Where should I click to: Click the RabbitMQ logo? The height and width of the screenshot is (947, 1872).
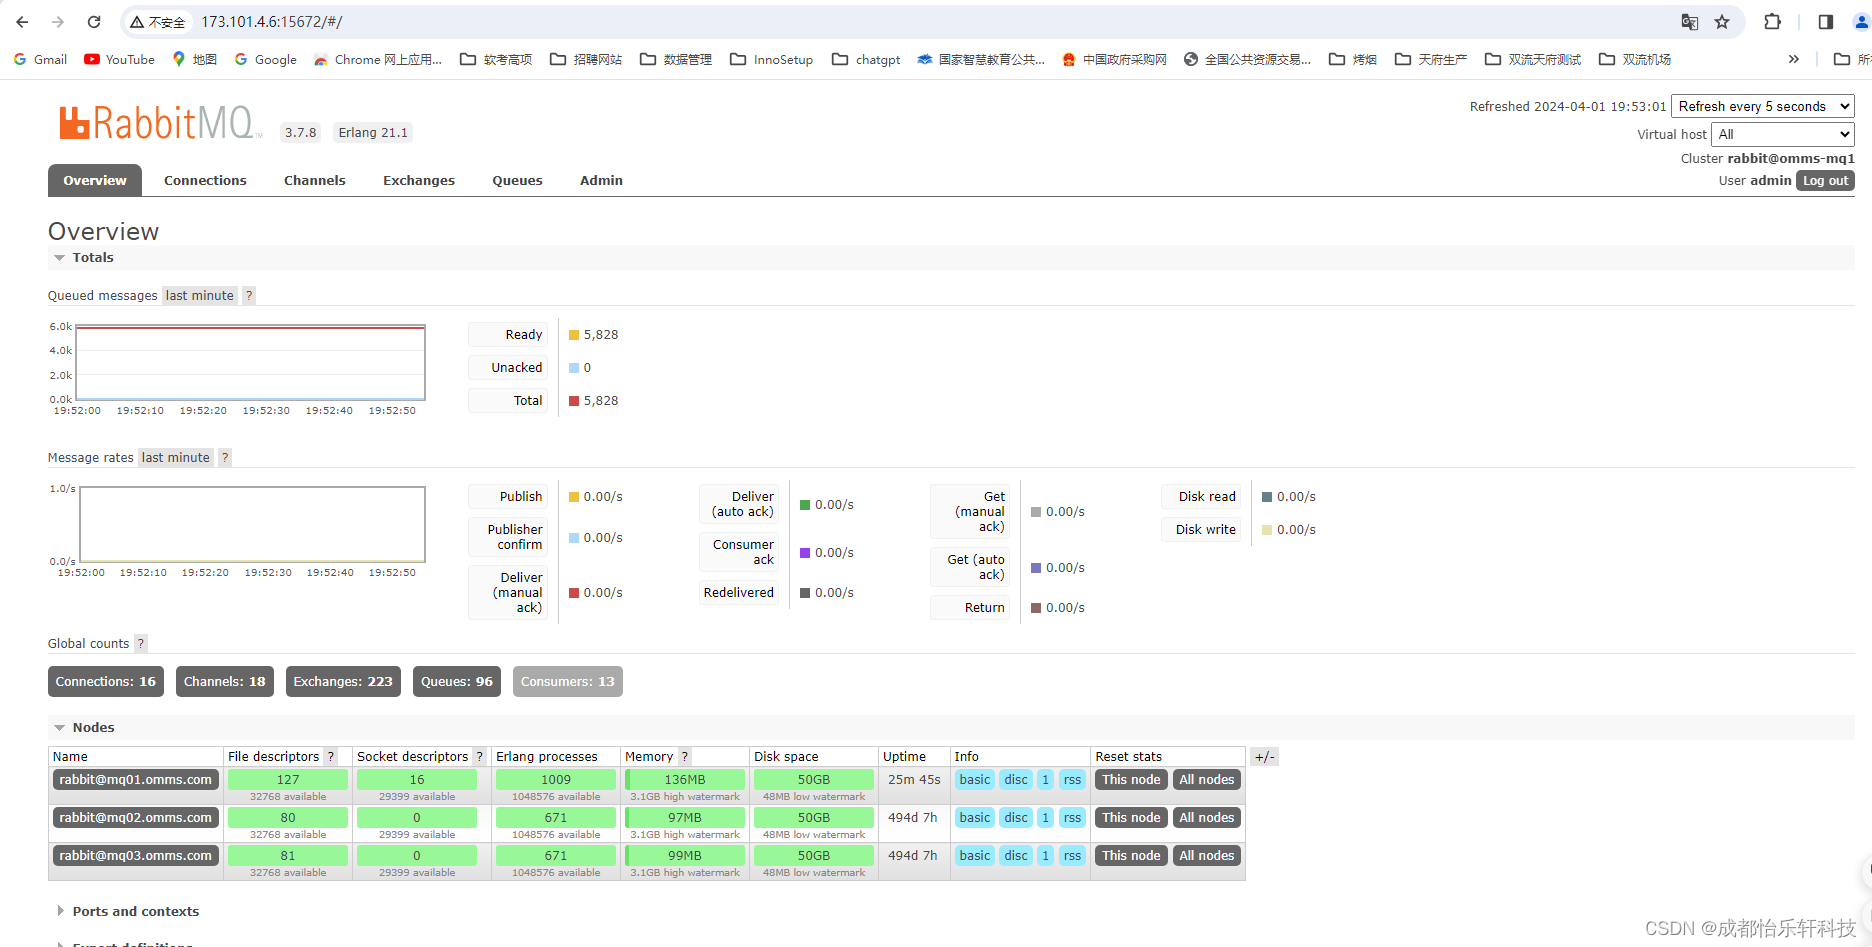160,123
